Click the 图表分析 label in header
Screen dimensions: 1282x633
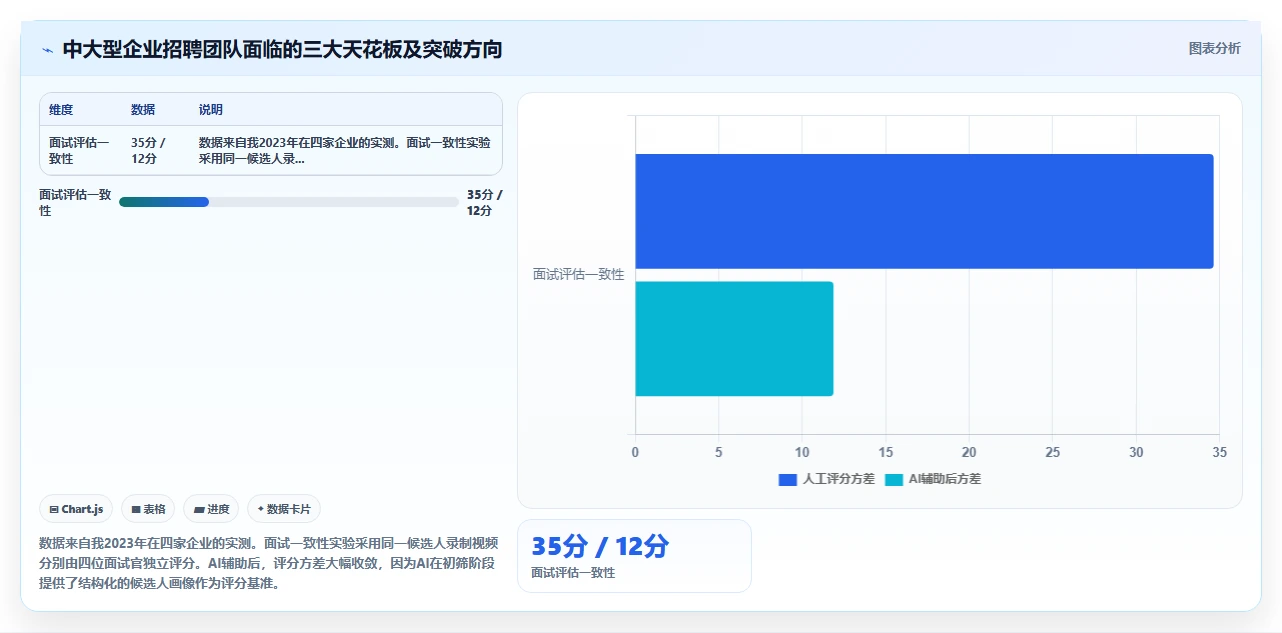[1214, 48]
